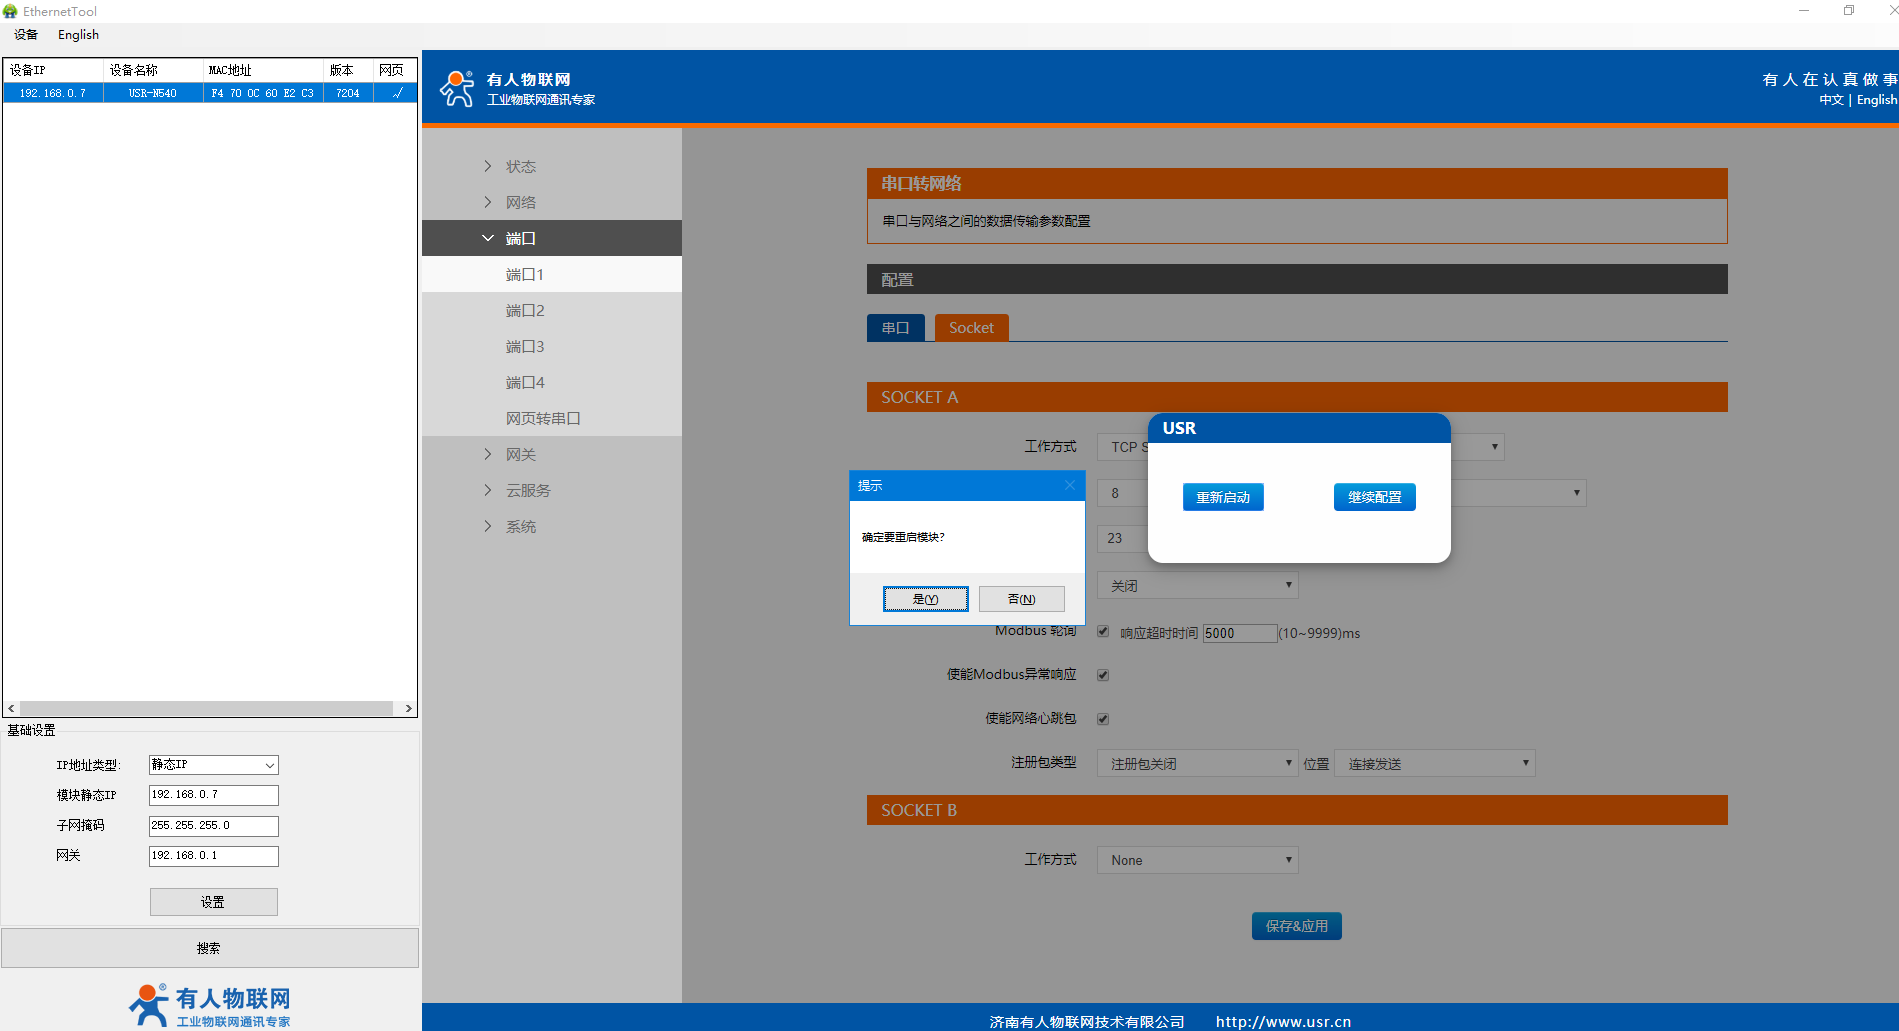Viewport: 1899px width, 1031px height.
Task: Click the left scroll arrow in device list
Action: point(11,708)
